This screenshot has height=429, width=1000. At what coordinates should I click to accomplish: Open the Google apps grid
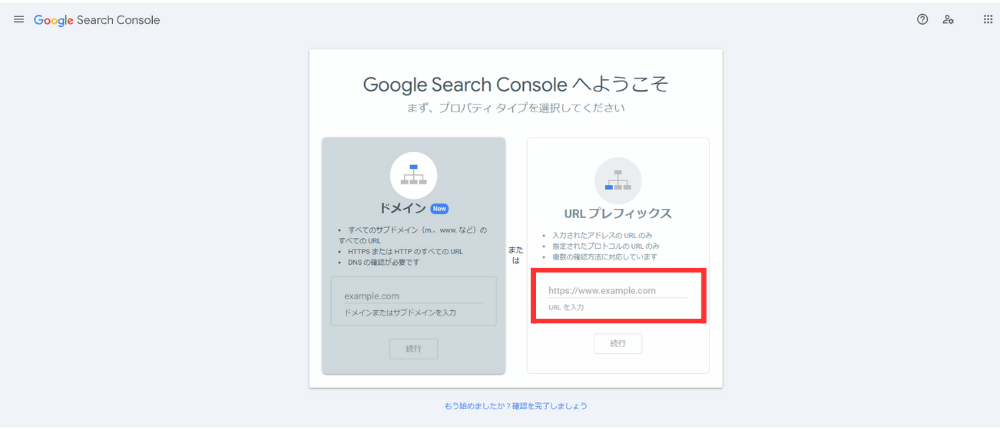pos(988,20)
